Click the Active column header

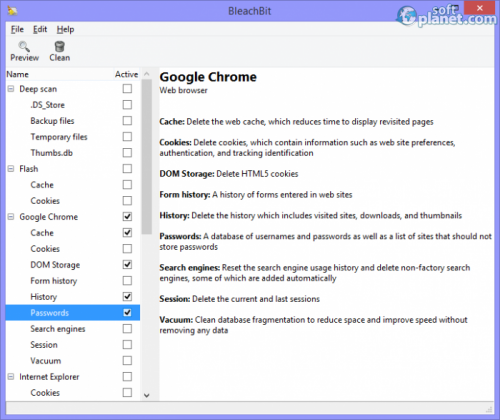tap(127, 74)
